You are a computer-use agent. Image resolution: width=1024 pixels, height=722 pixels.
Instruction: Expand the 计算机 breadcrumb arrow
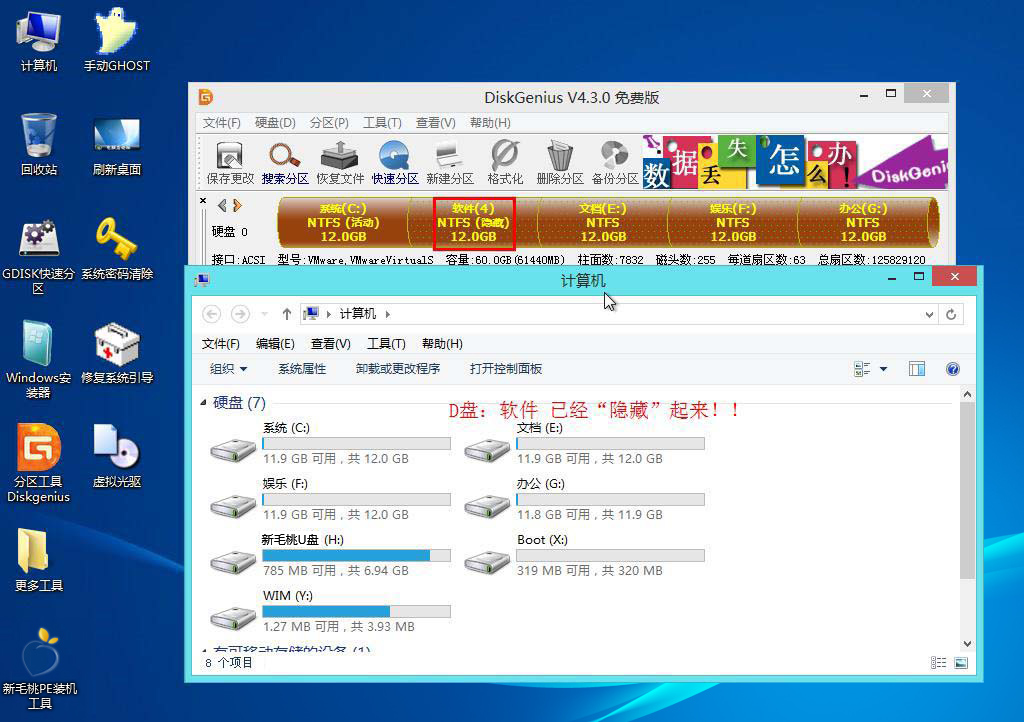pyautogui.click(x=387, y=315)
